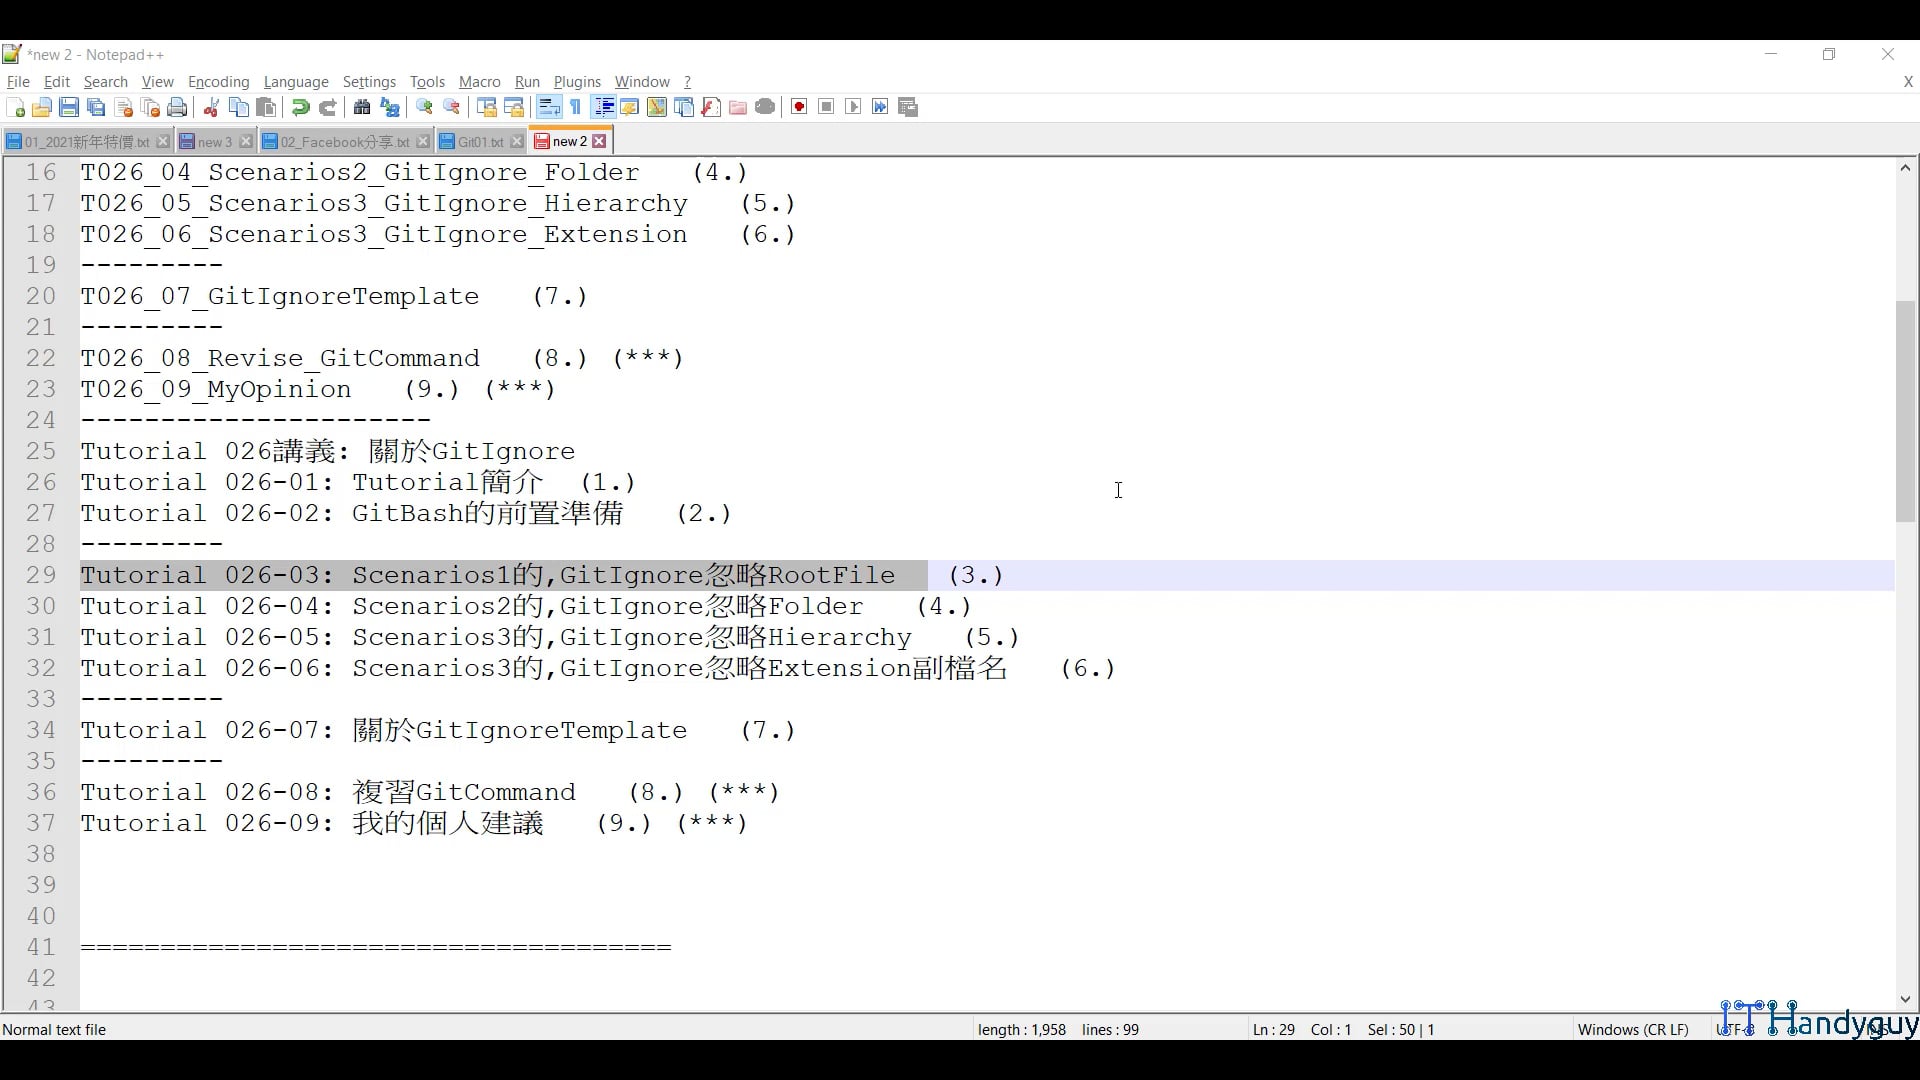Toggle word wrap mode
1920x1080 pixels.
click(549, 107)
